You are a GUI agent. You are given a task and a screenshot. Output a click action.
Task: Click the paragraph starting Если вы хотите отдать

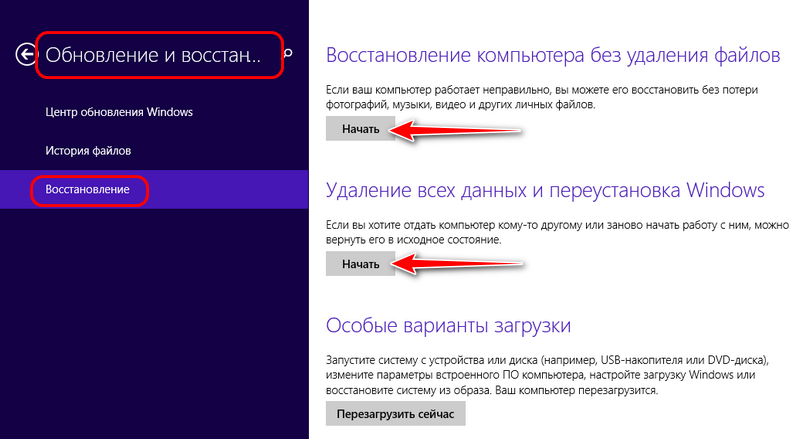pos(557,232)
